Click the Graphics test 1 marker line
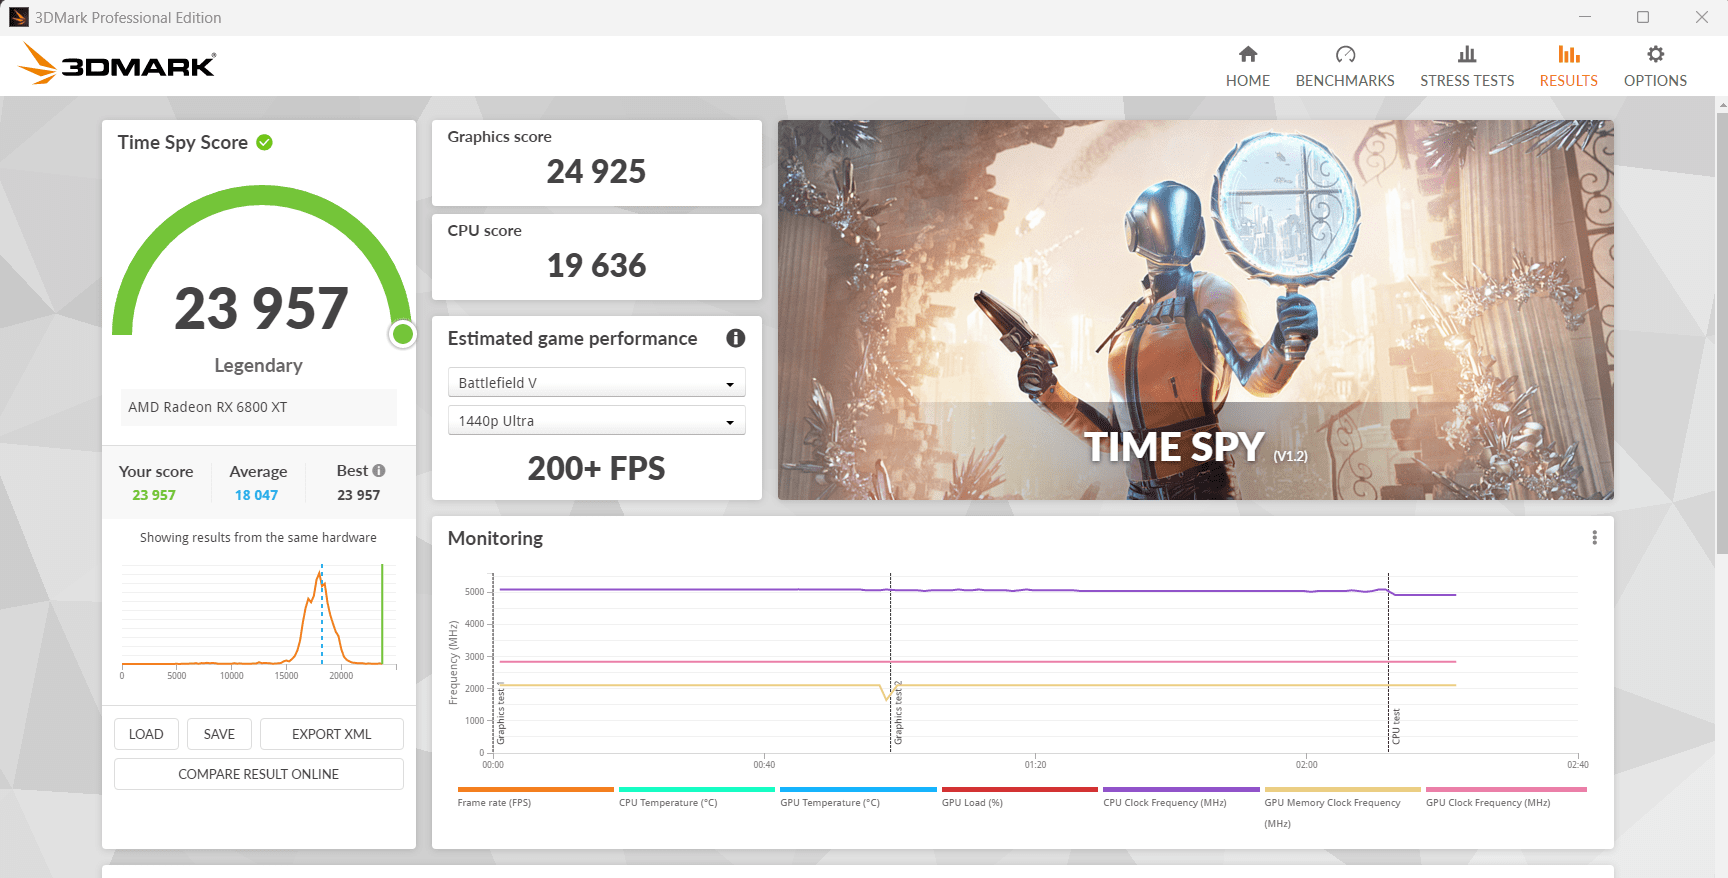This screenshot has height=878, width=1728. (493, 662)
